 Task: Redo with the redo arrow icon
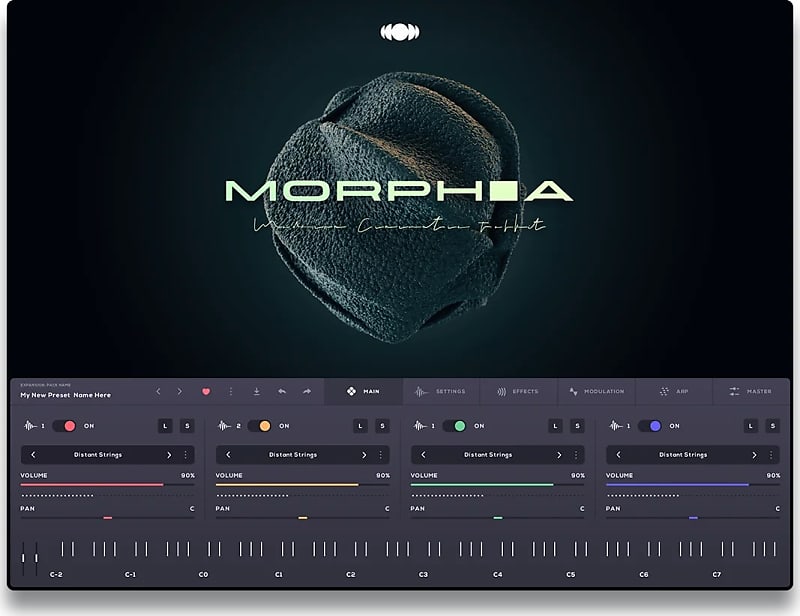click(x=306, y=391)
